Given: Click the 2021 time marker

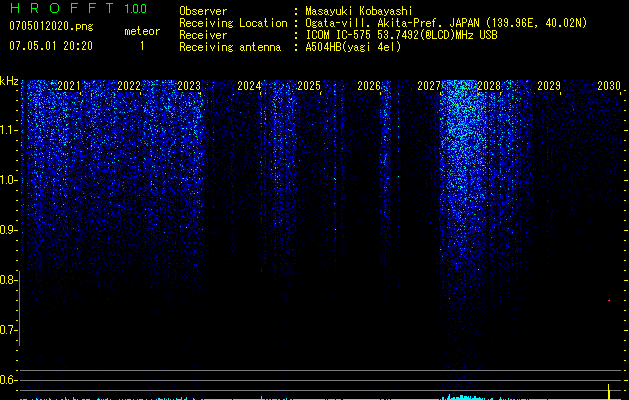Looking at the screenshot, I should [x=69, y=85].
